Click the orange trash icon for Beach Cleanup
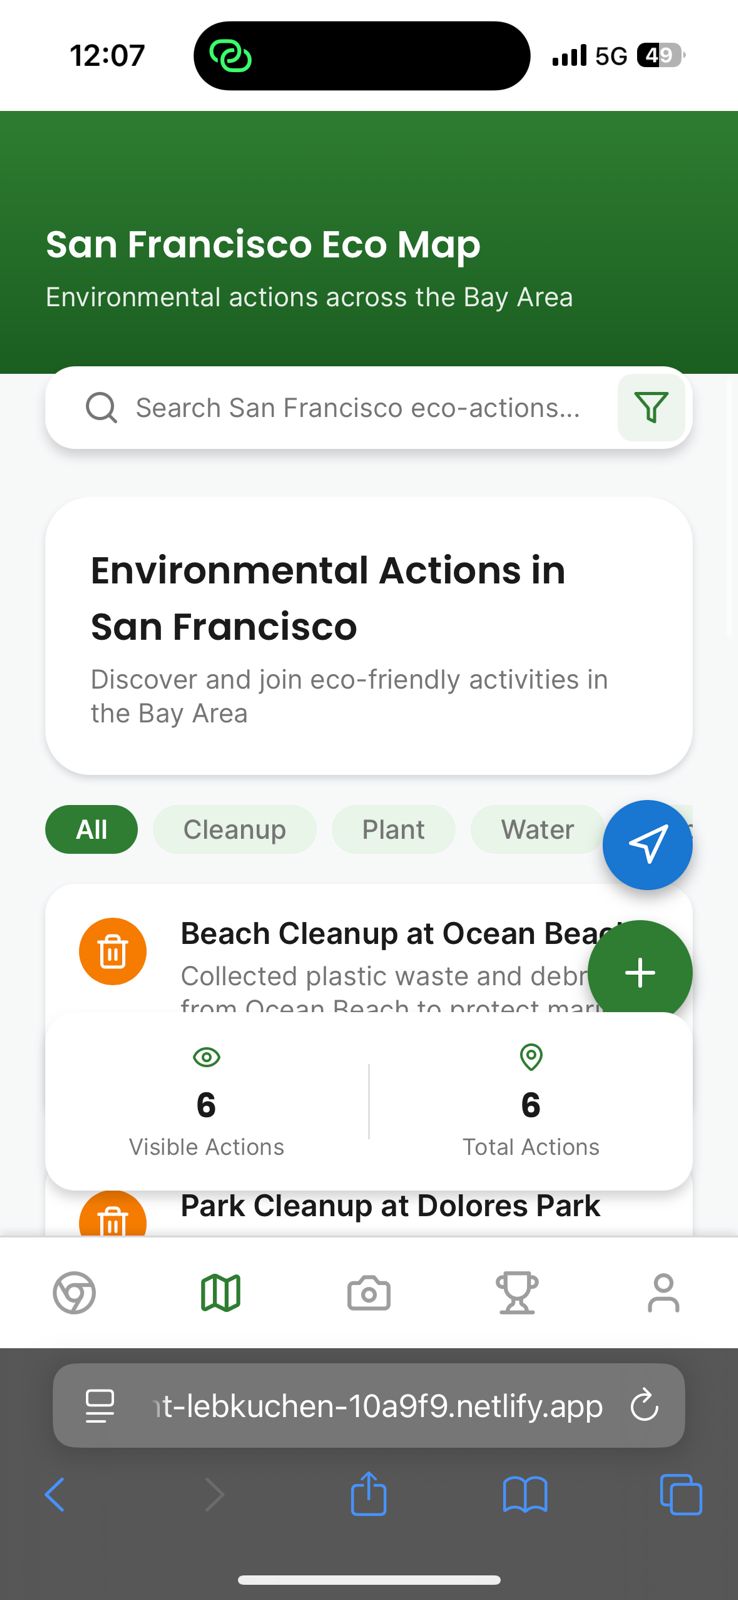 coord(113,951)
